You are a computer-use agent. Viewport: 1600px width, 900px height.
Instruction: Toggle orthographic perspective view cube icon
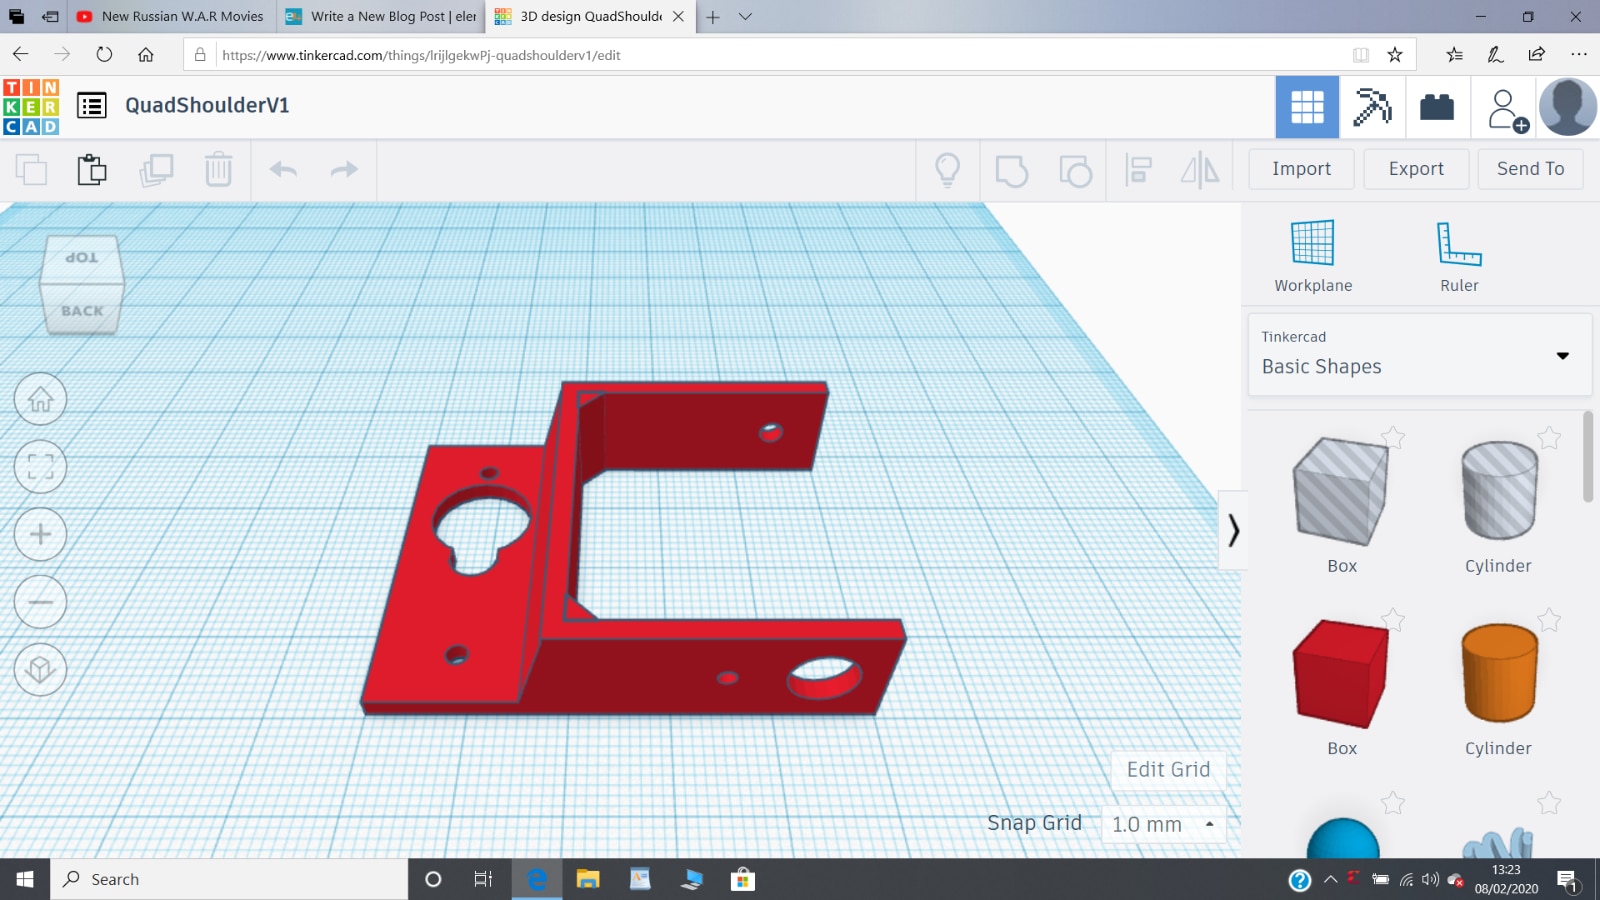(40, 669)
